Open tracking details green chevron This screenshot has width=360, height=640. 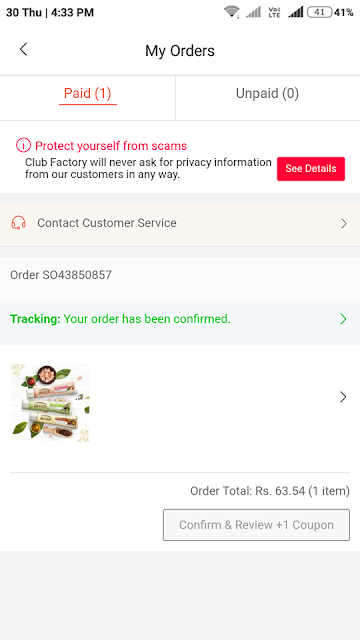(343, 319)
